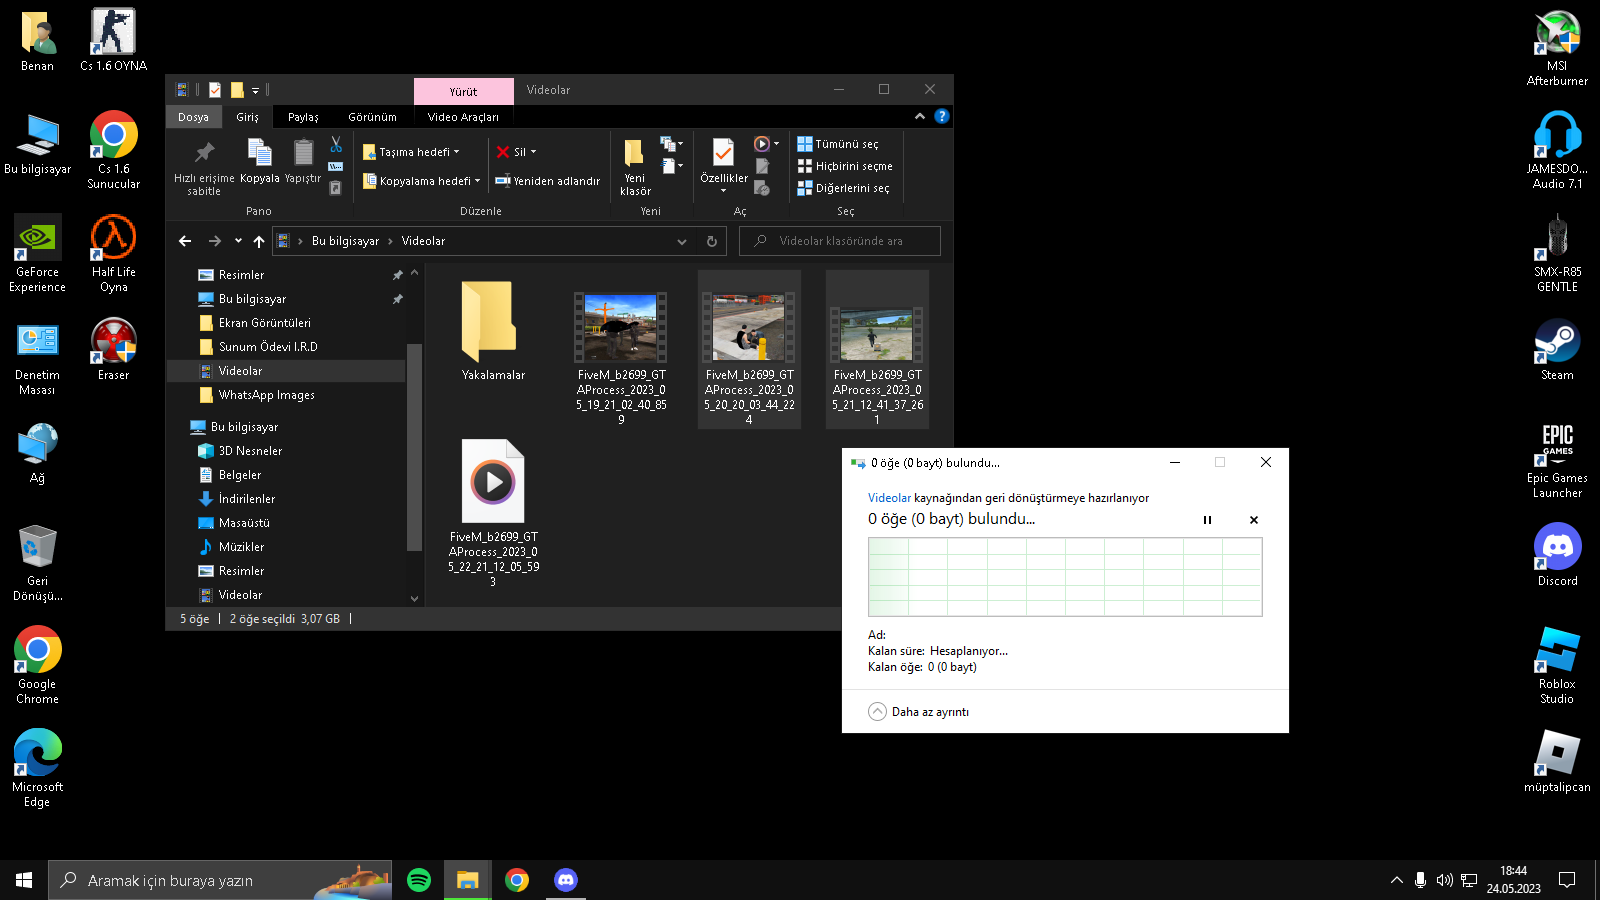Go up one folder level arrow
This screenshot has height=900, width=1600.
pos(259,241)
